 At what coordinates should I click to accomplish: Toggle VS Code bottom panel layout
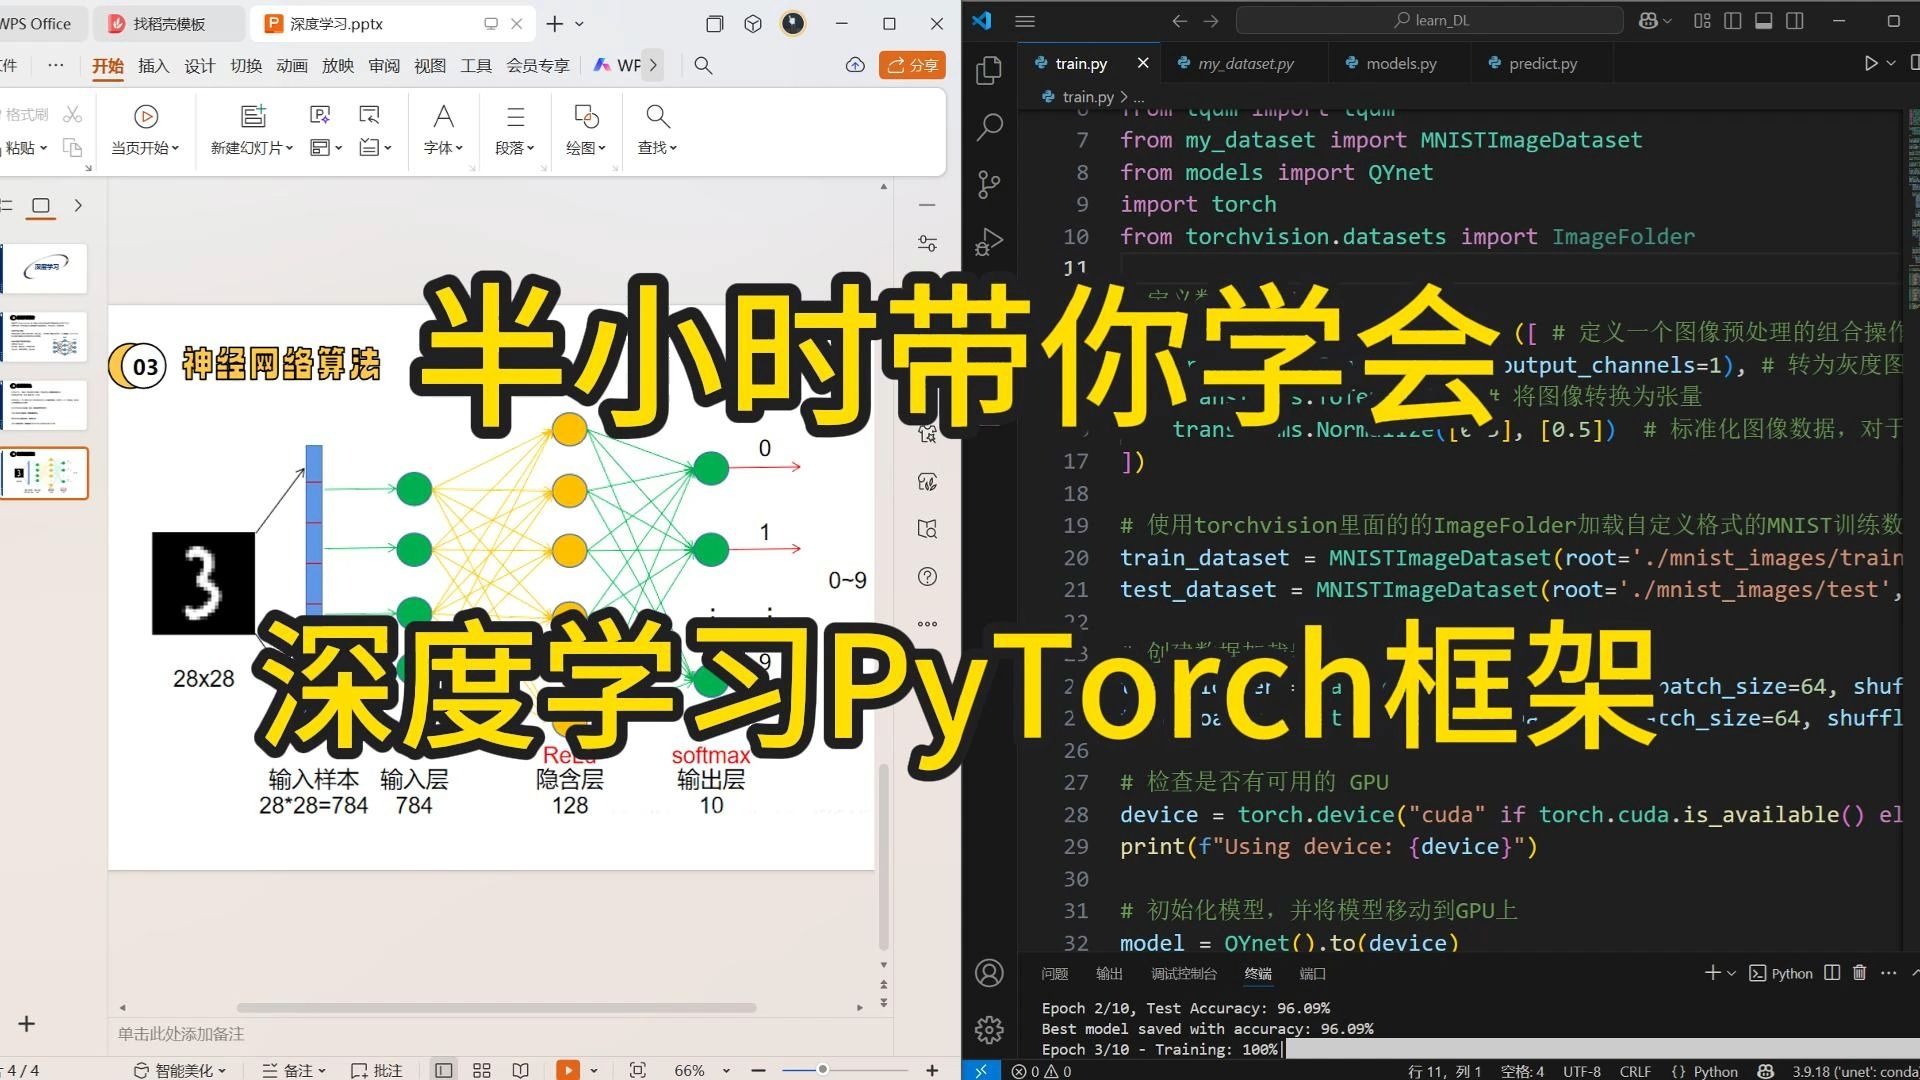point(1764,21)
